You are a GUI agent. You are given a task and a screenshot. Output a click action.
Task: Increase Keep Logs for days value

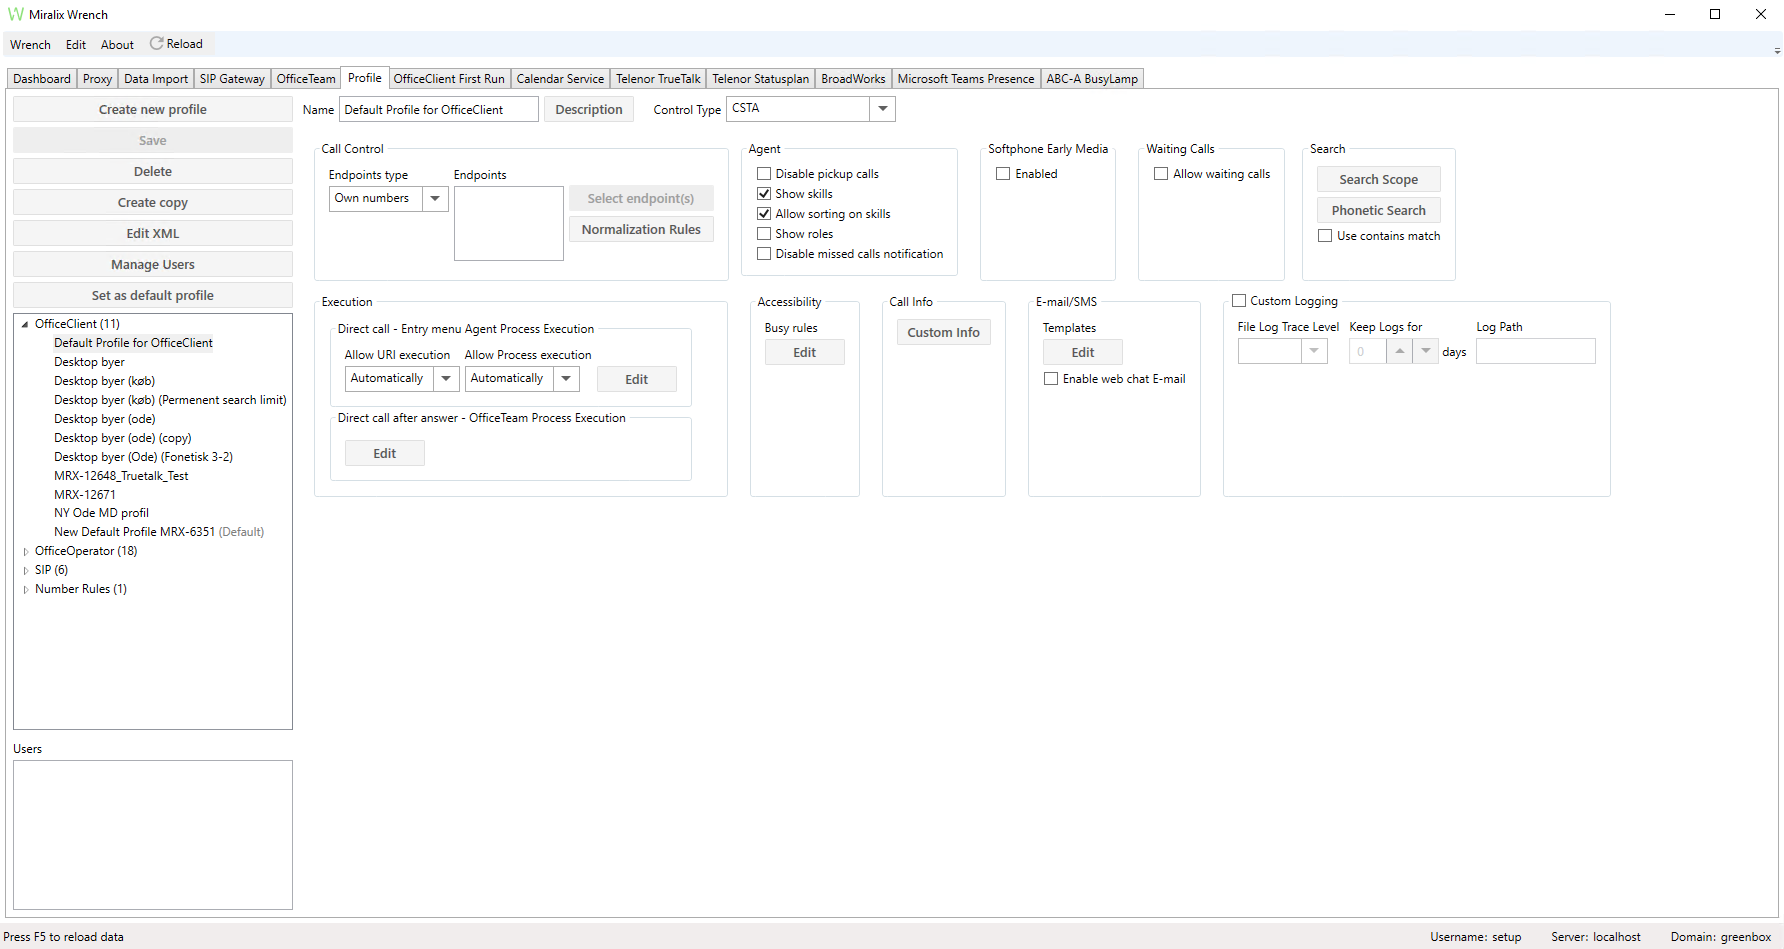coord(1400,351)
